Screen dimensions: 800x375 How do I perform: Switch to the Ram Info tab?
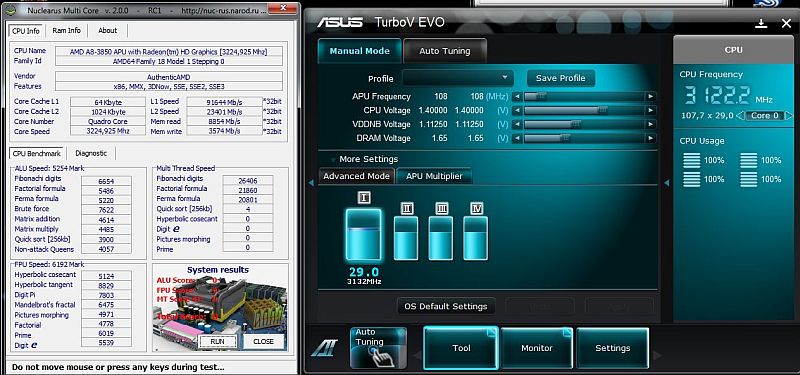(x=66, y=31)
